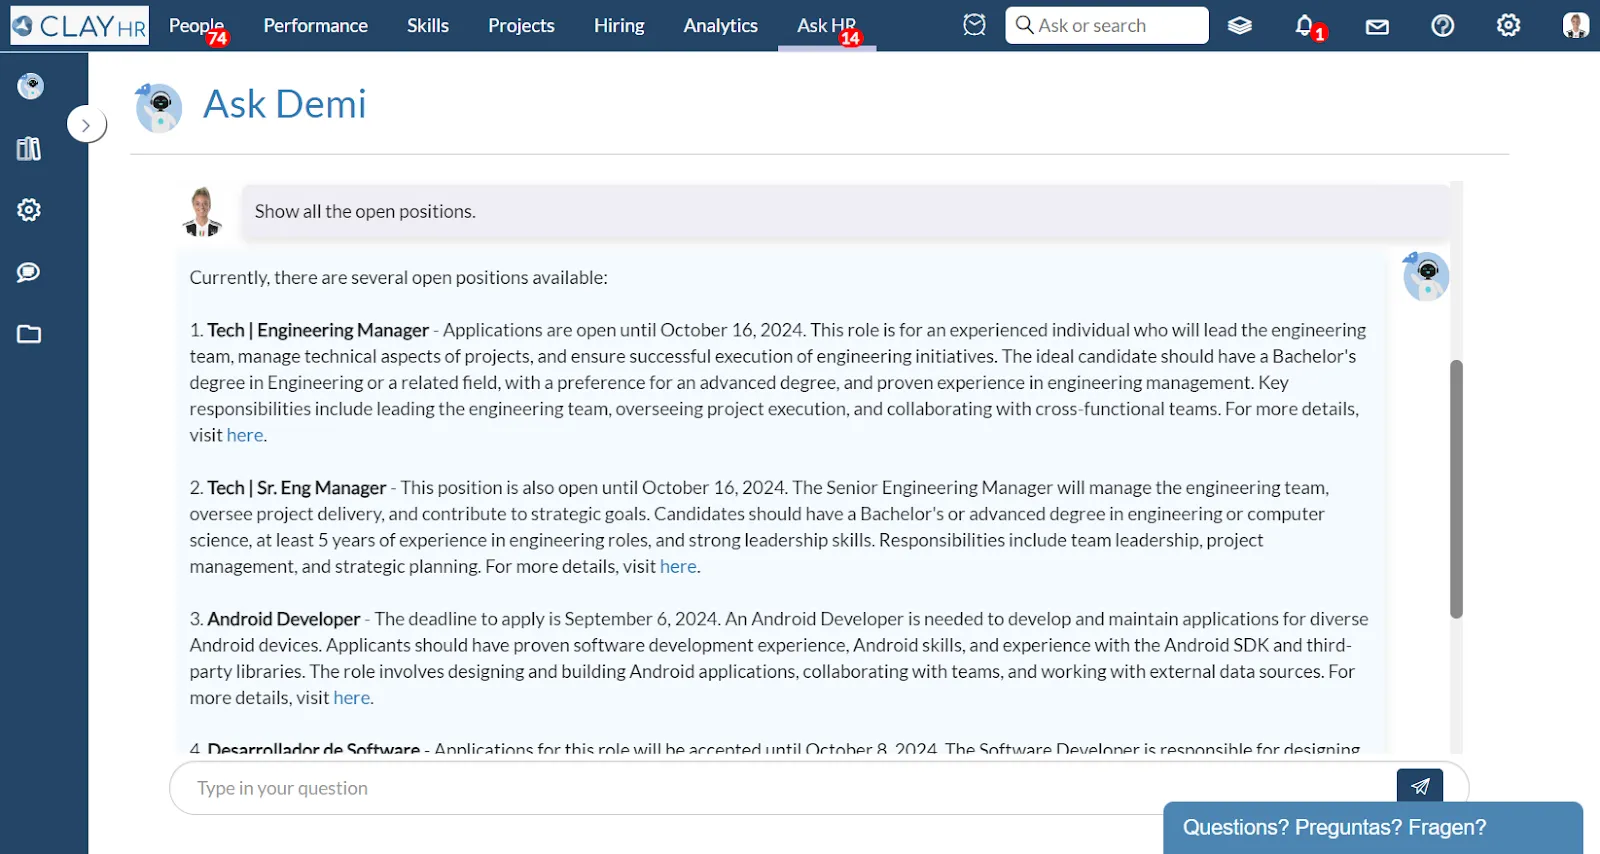Open the Skills menu
The image size is (1600, 854).
pyautogui.click(x=428, y=26)
